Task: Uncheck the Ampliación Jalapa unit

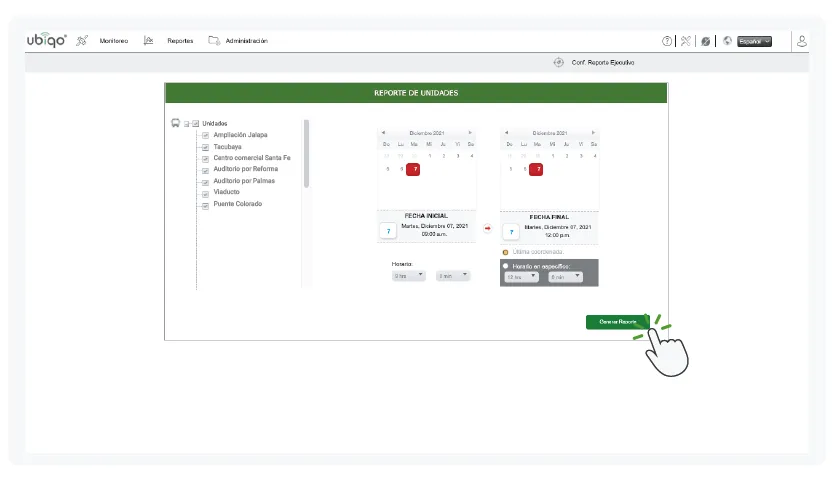Action: pos(206,135)
